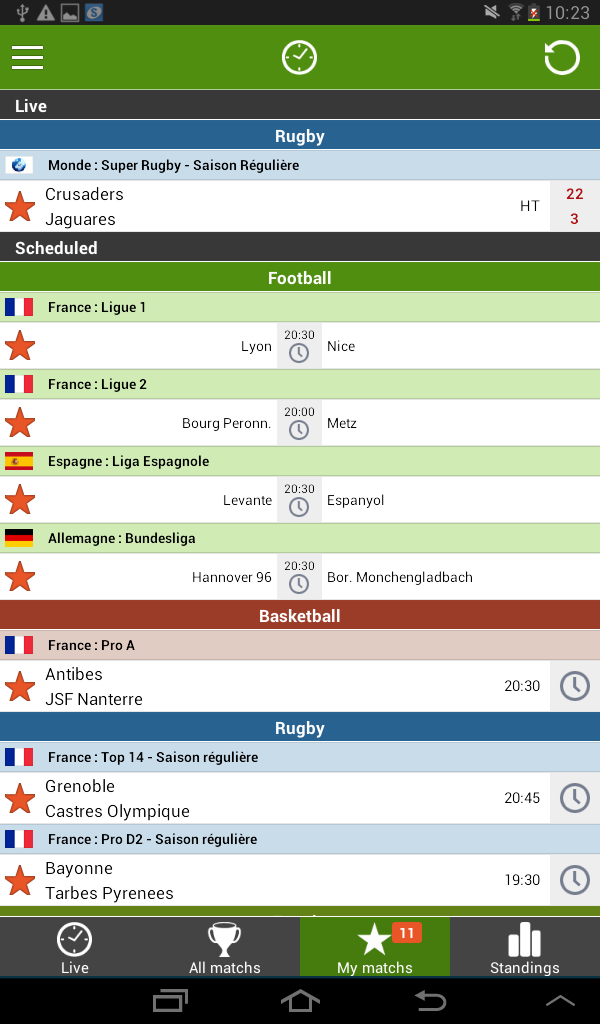
Task: Select the My matchs tab
Action: 375,947
